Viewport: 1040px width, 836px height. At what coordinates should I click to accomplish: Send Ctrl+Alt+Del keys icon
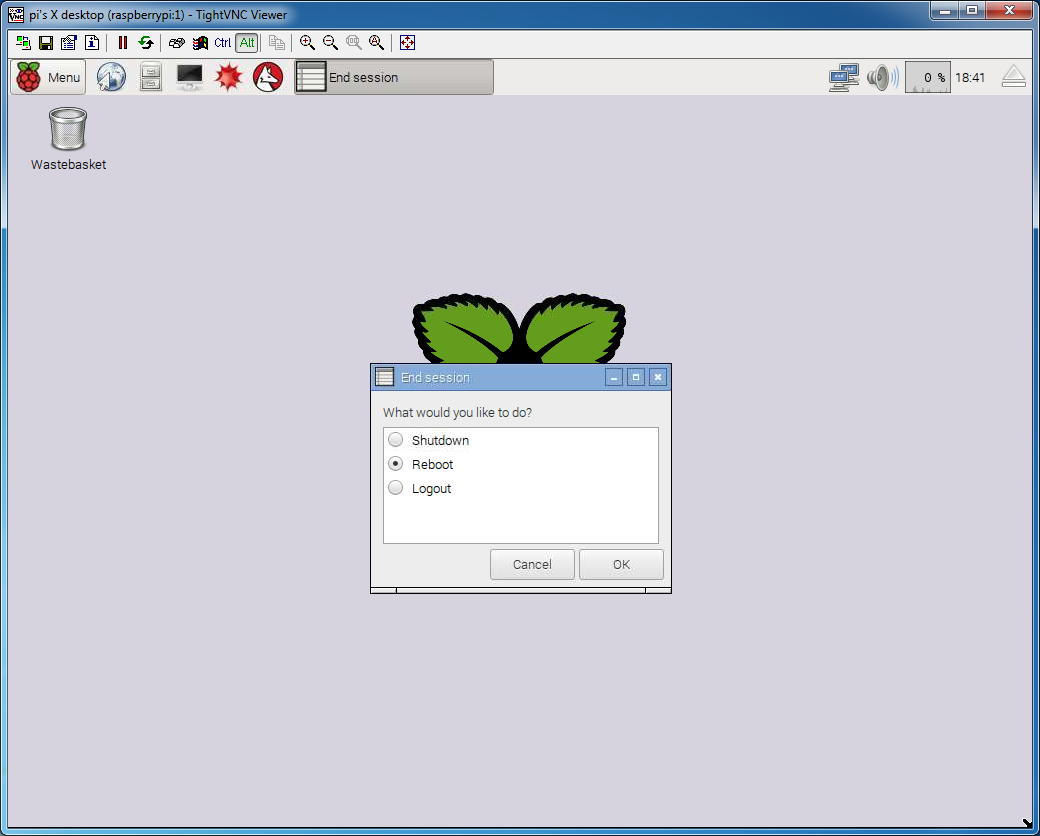[x=176, y=43]
